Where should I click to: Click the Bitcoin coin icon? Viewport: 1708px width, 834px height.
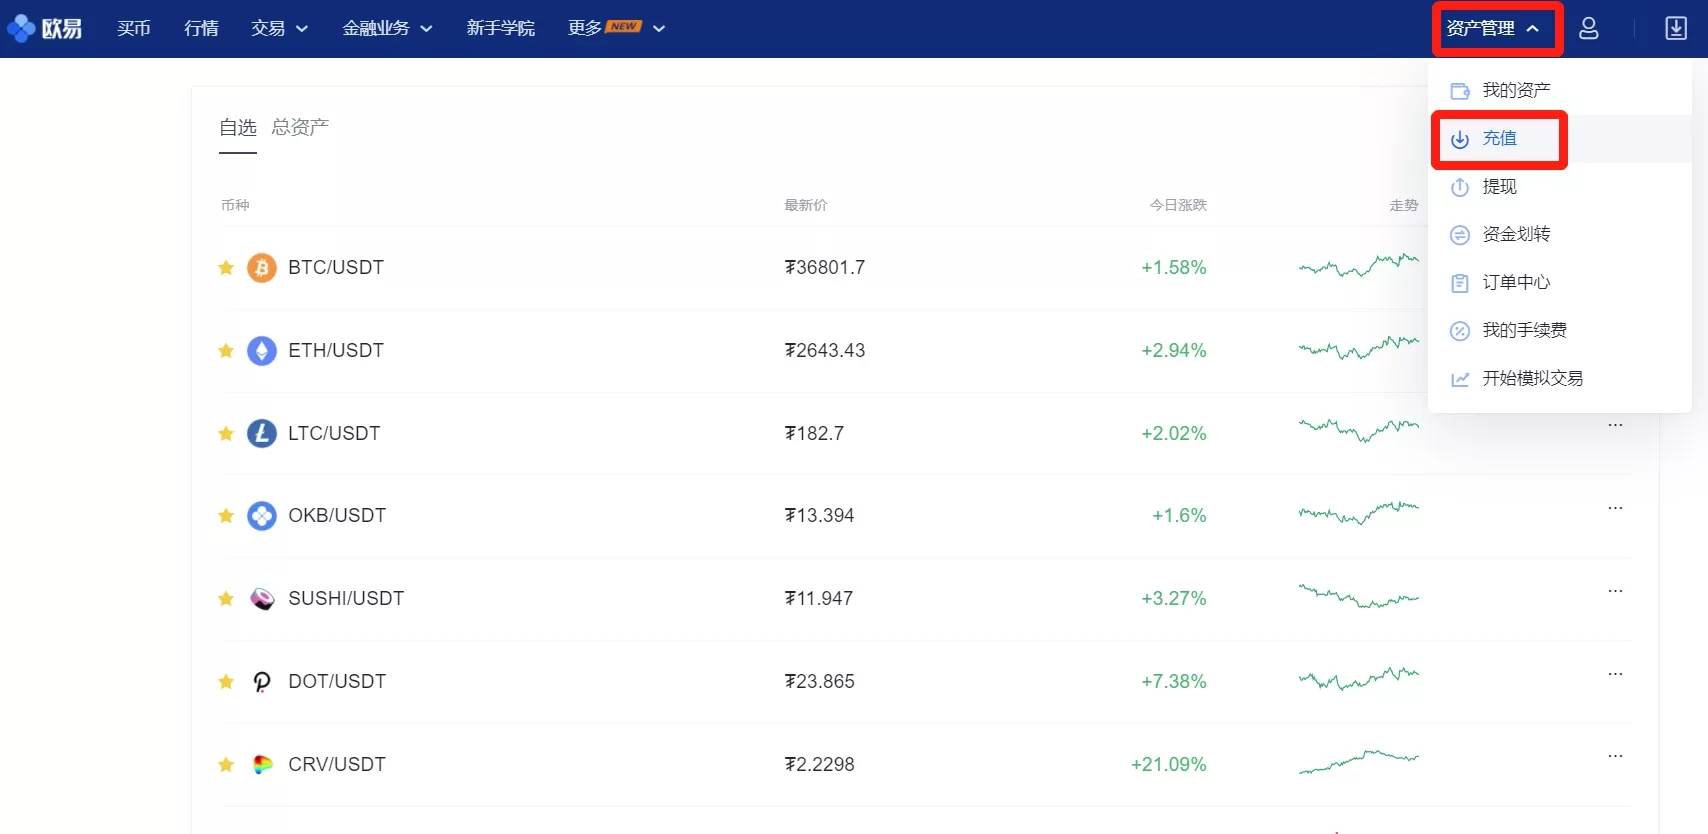click(x=262, y=268)
